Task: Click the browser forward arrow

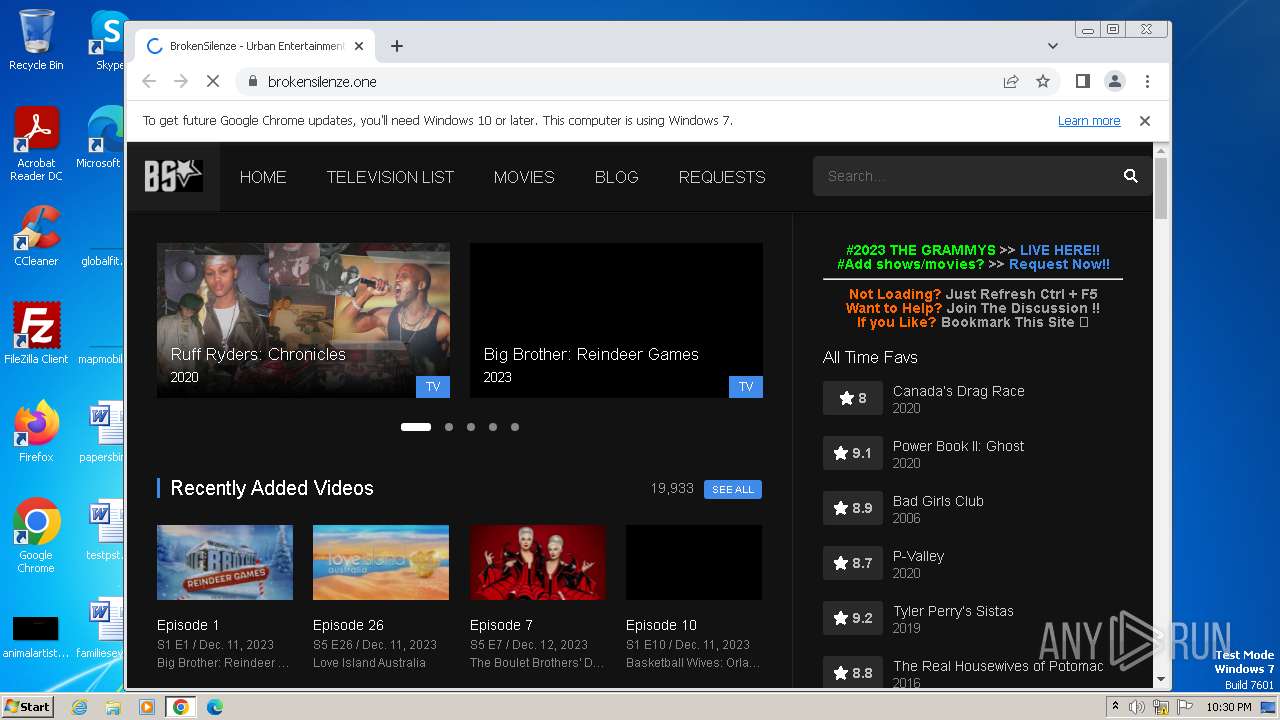Action: point(181,82)
